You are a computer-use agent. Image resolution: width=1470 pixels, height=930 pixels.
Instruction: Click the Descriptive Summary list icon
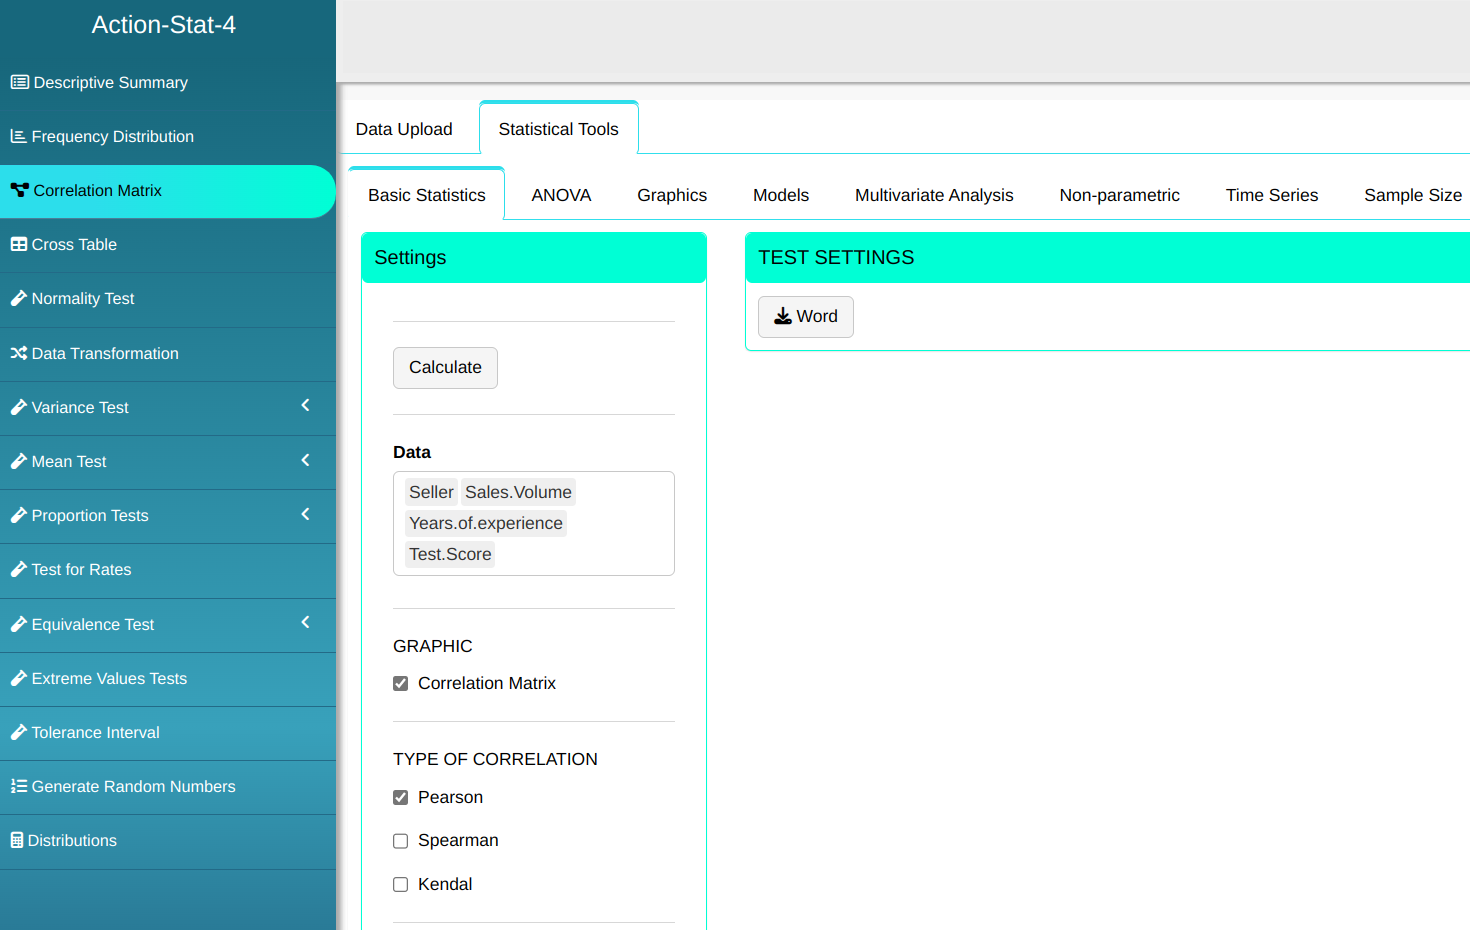coord(19,82)
